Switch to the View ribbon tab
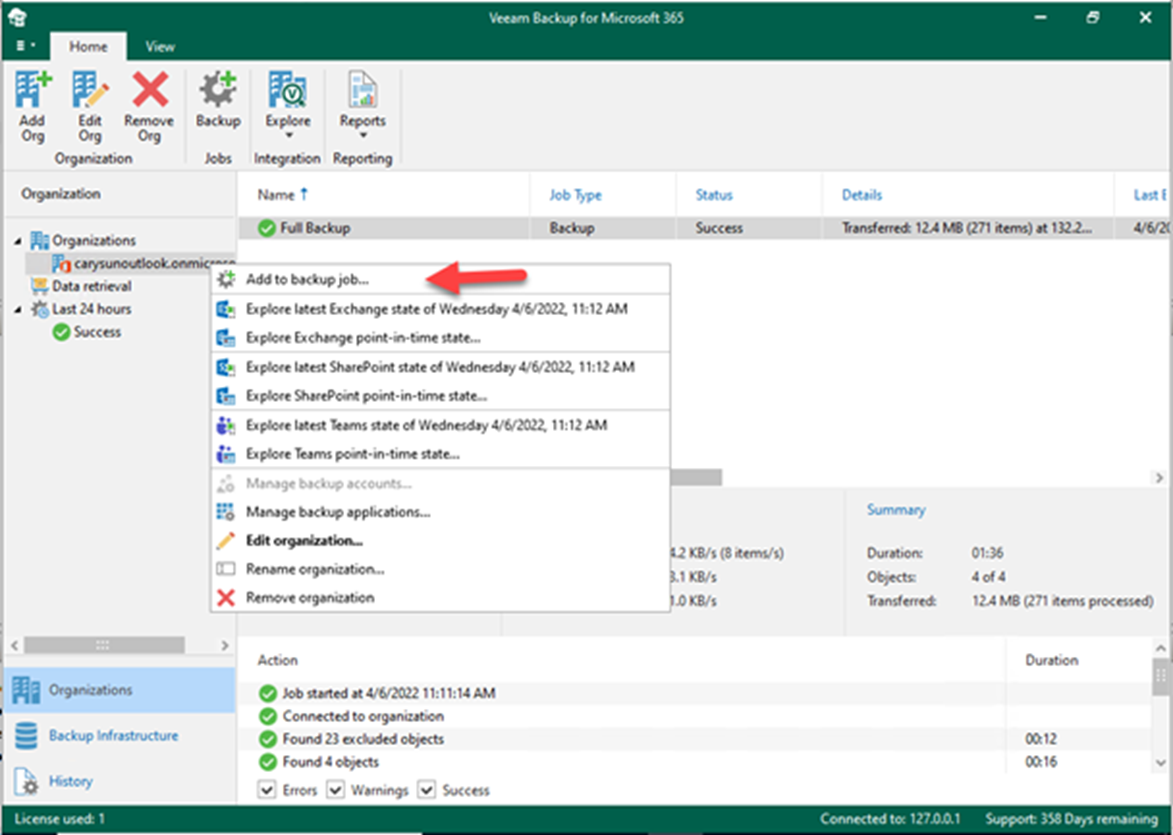Viewport: 1173px width, 835px height. coord(160,46)
